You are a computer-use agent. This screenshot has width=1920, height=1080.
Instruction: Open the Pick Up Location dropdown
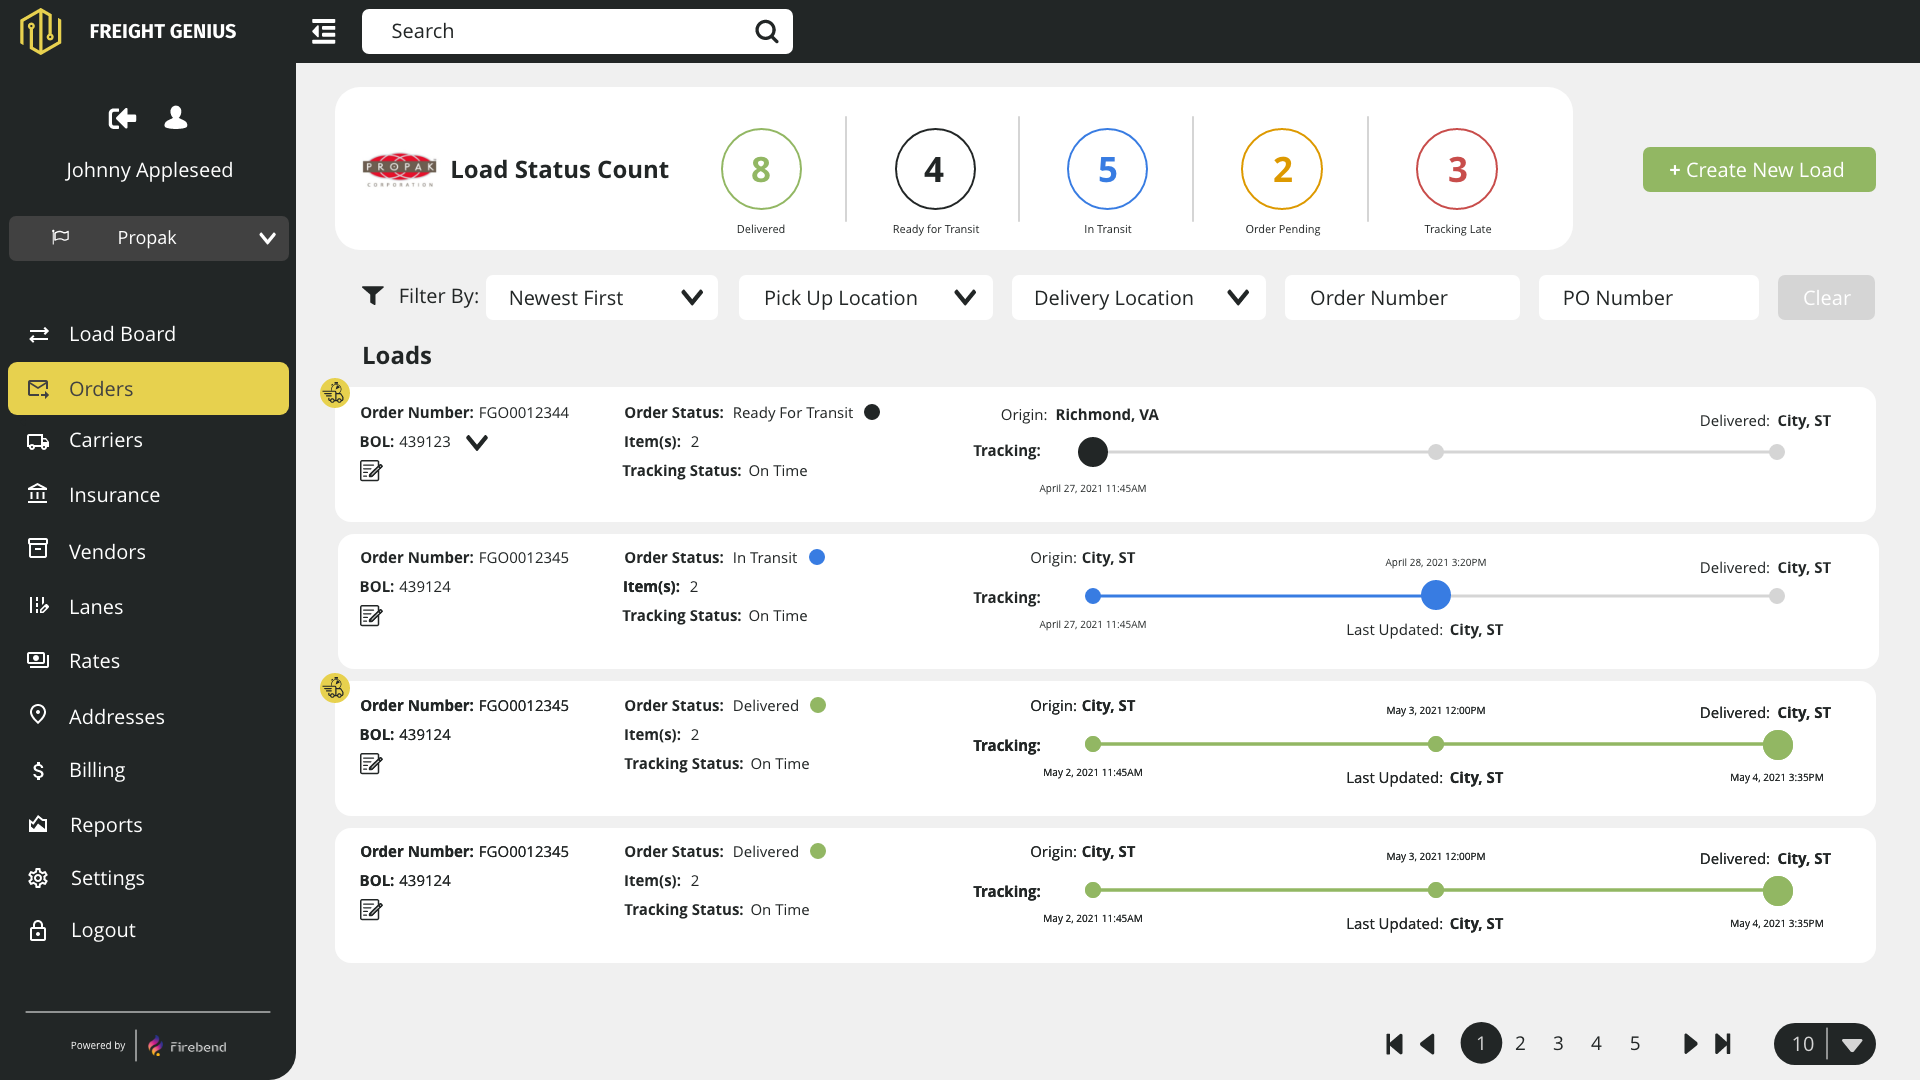click(x=865, y=297)
